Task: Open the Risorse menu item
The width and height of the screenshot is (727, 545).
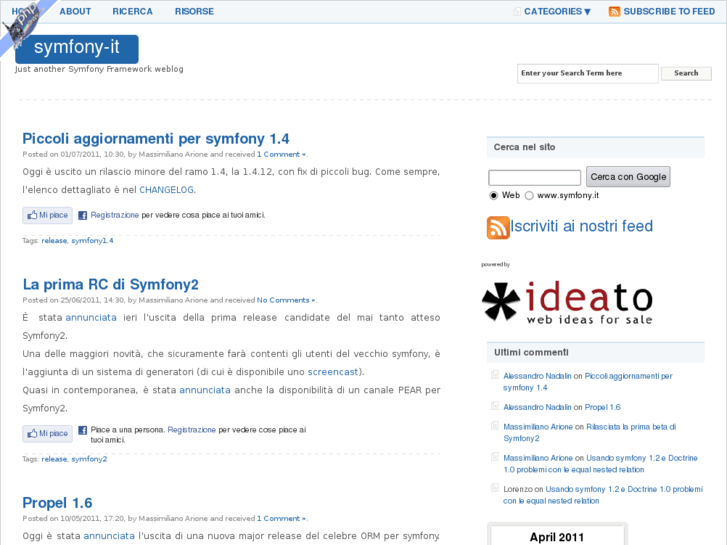Action: pos(194,12)
